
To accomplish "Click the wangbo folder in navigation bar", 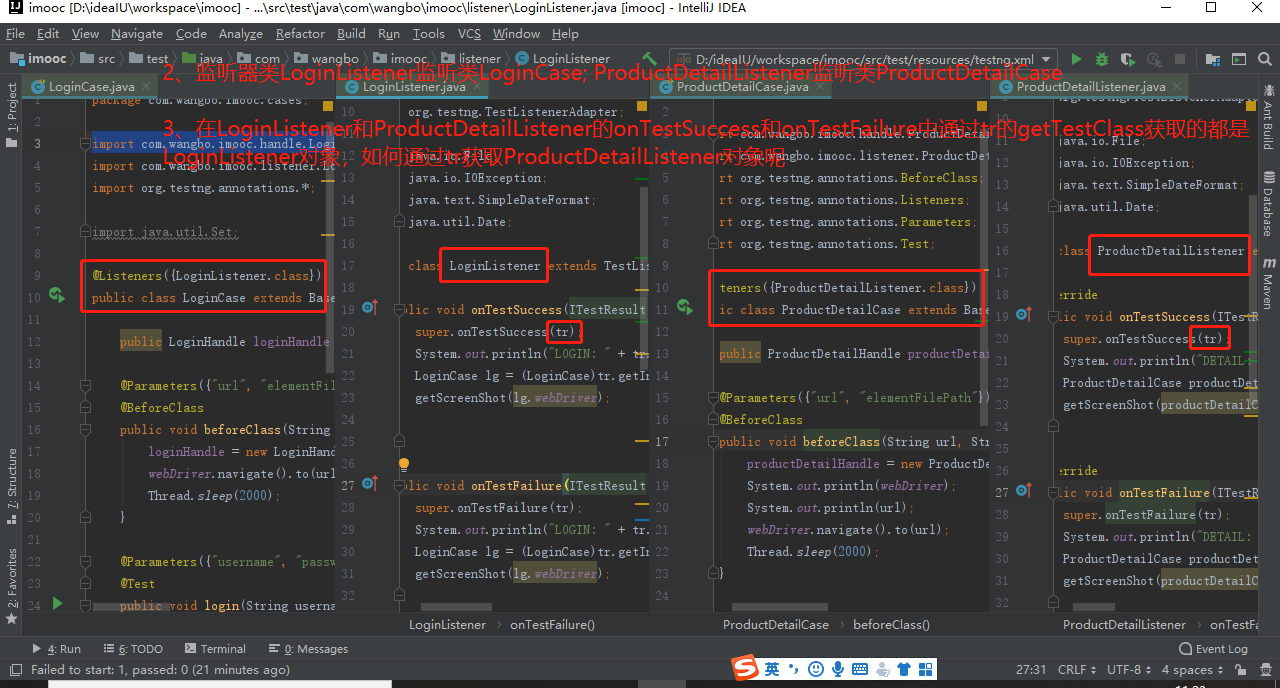I will pos(325,59).
